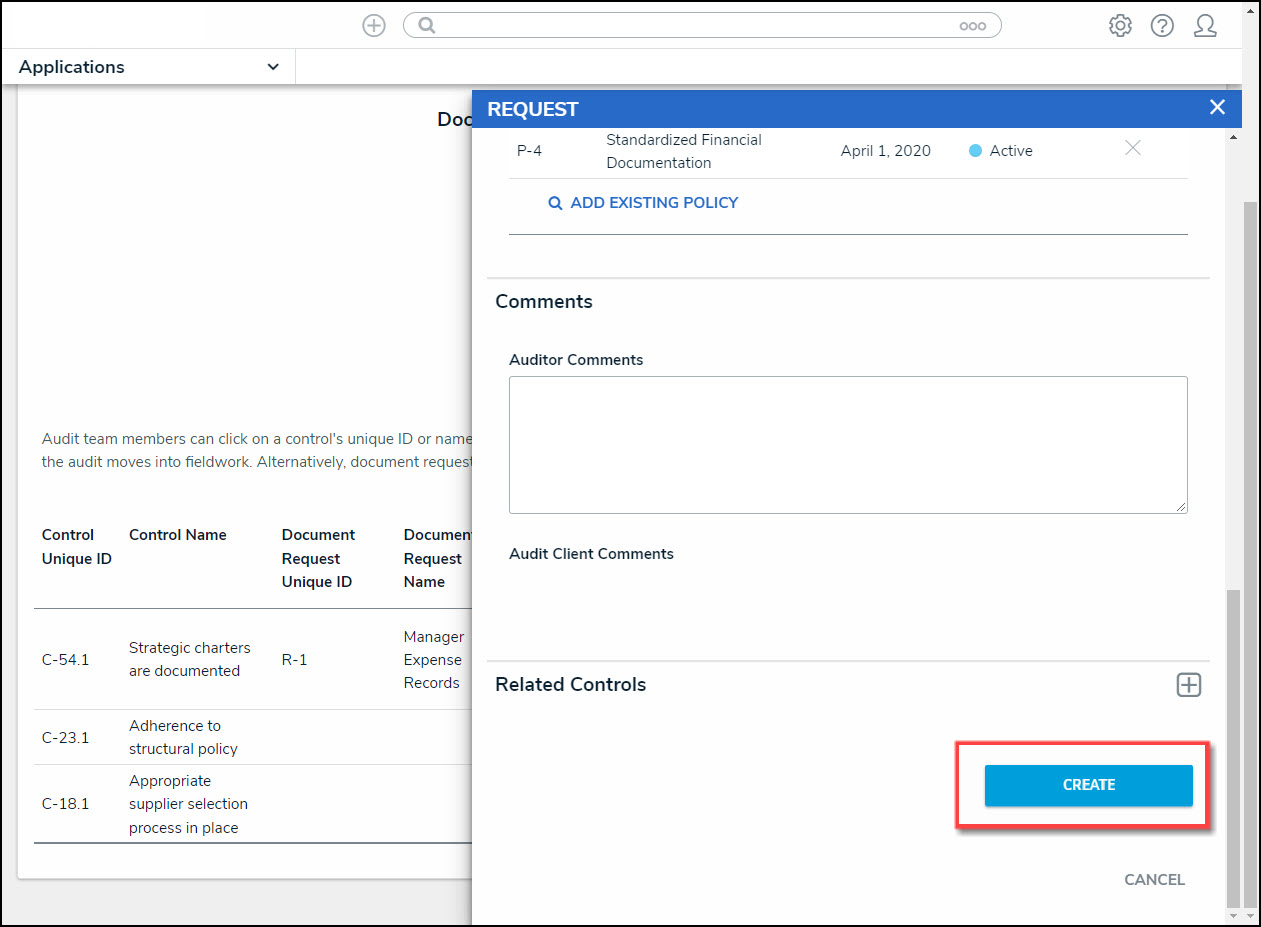Open the Adherence to structural policy control
1261x927 pixels.
coord(183,737)
